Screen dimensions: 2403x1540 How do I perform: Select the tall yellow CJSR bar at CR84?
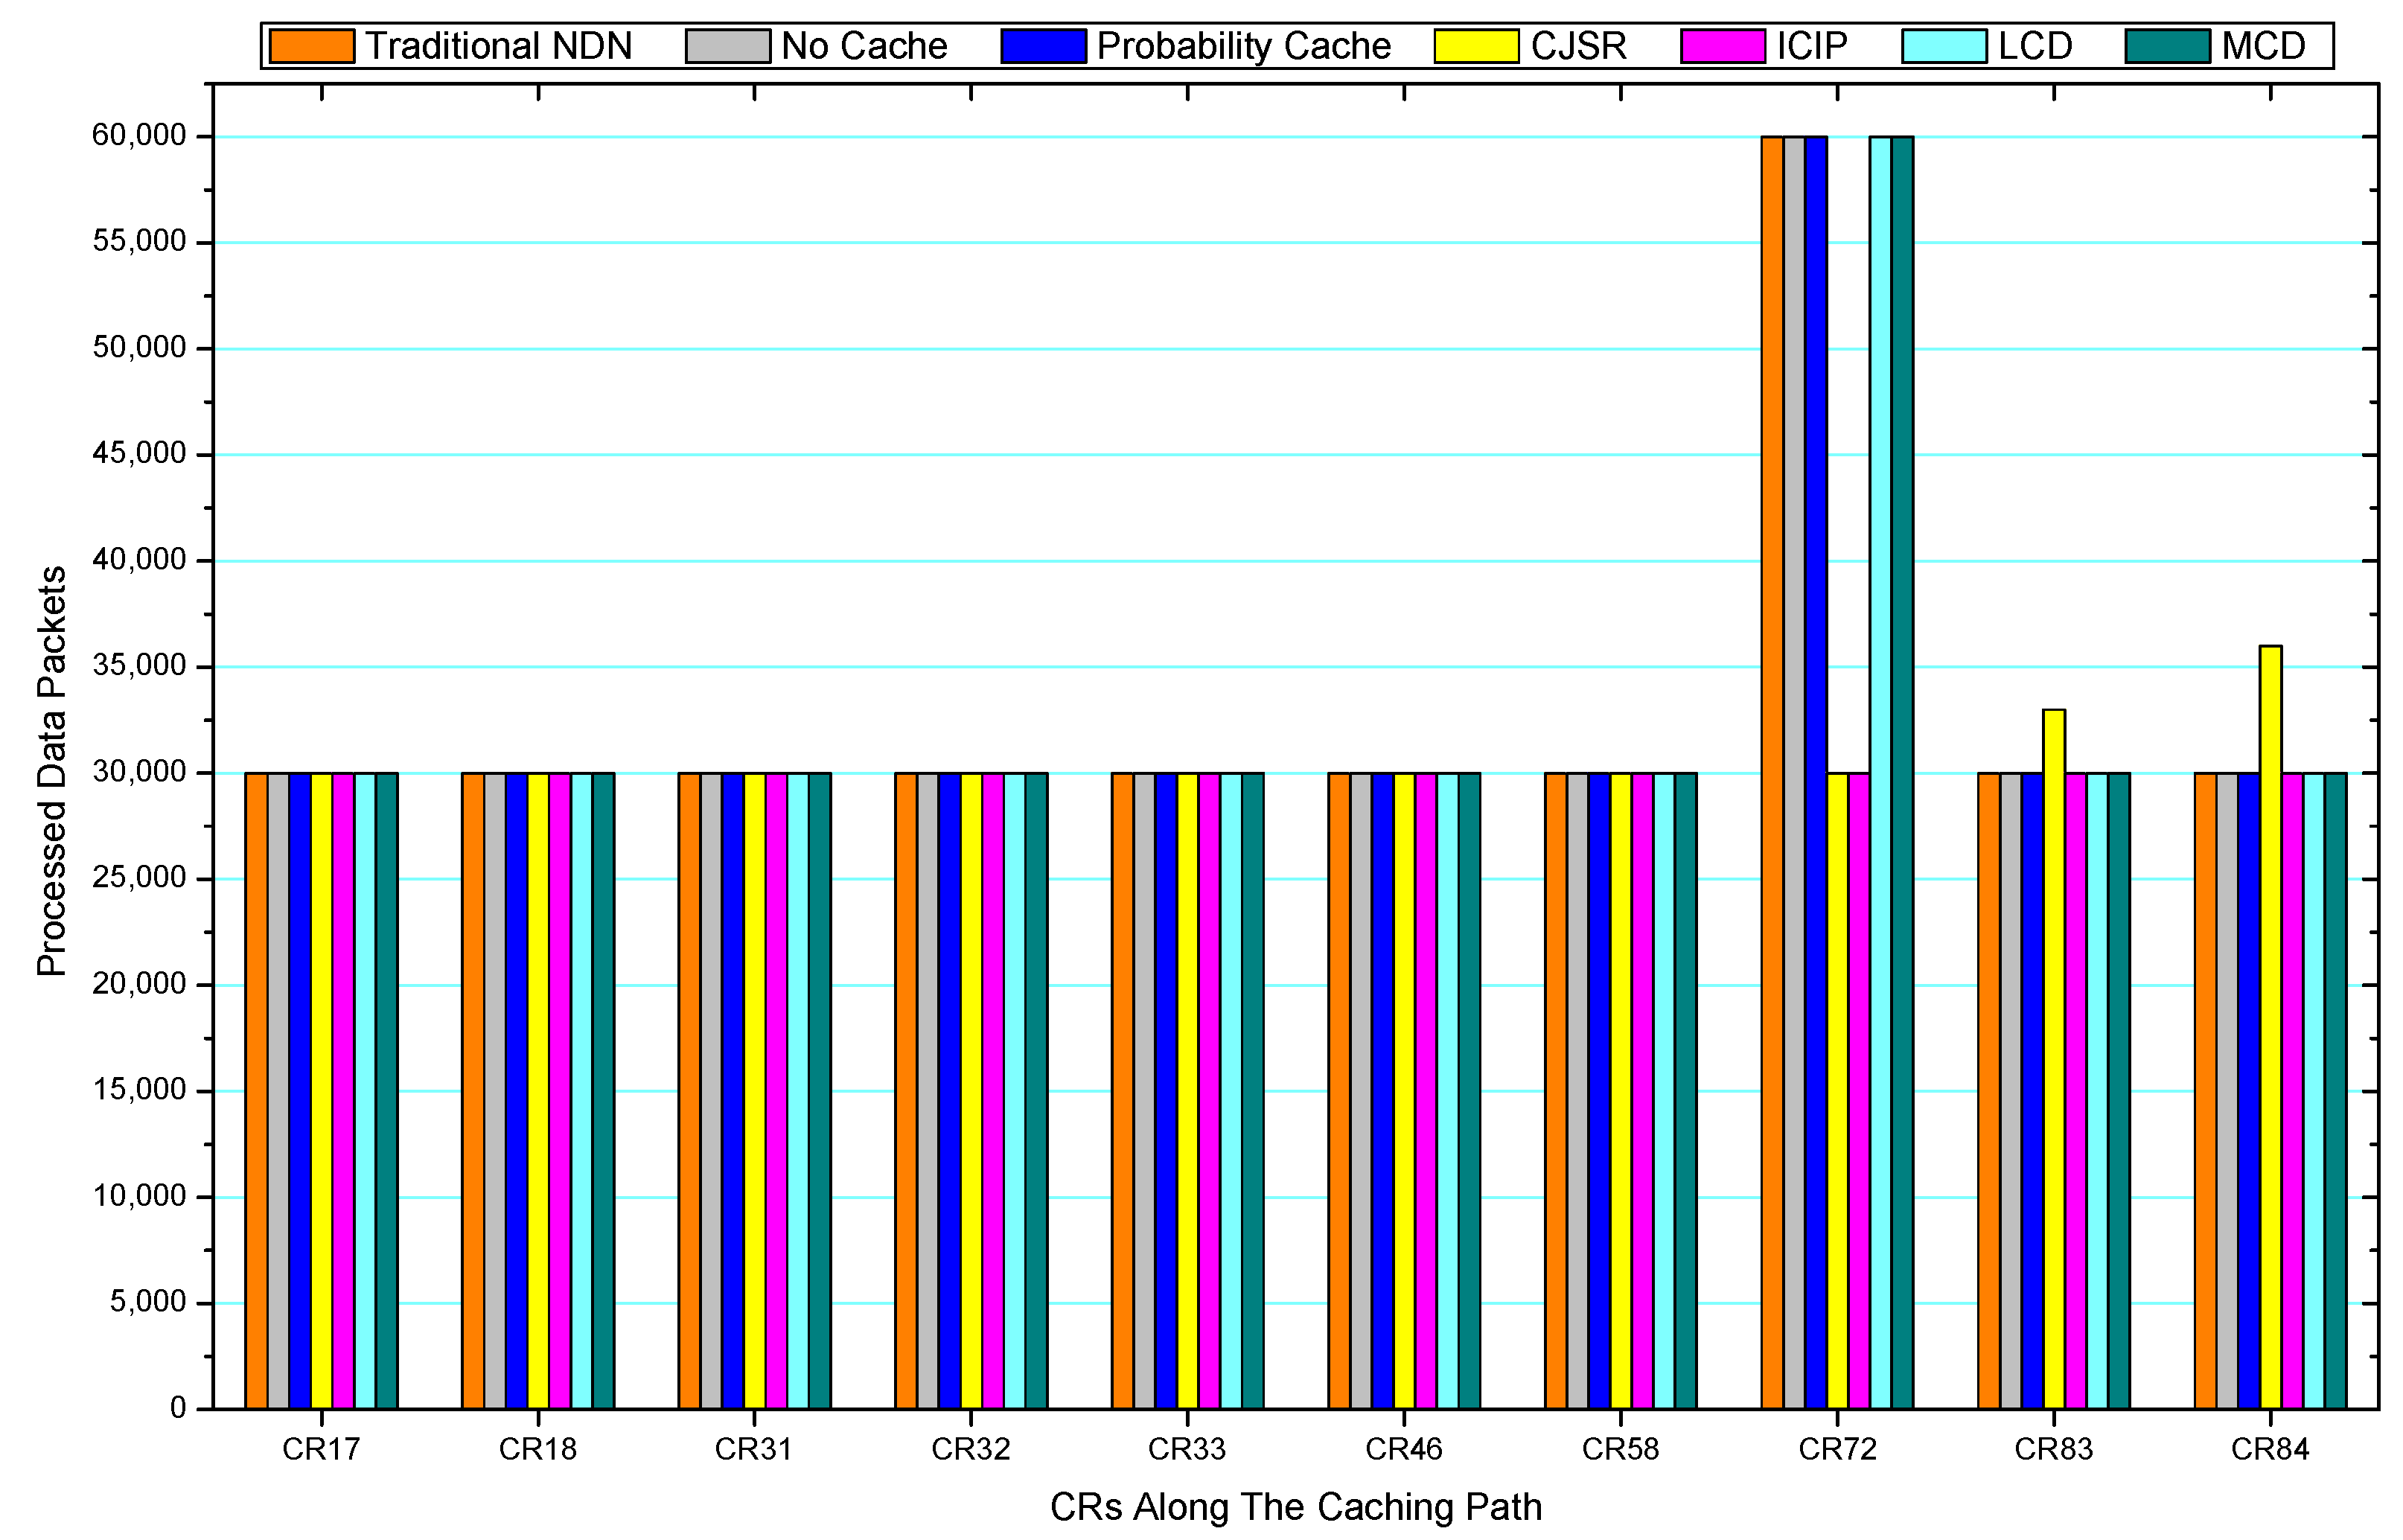coord(2270,1027)
